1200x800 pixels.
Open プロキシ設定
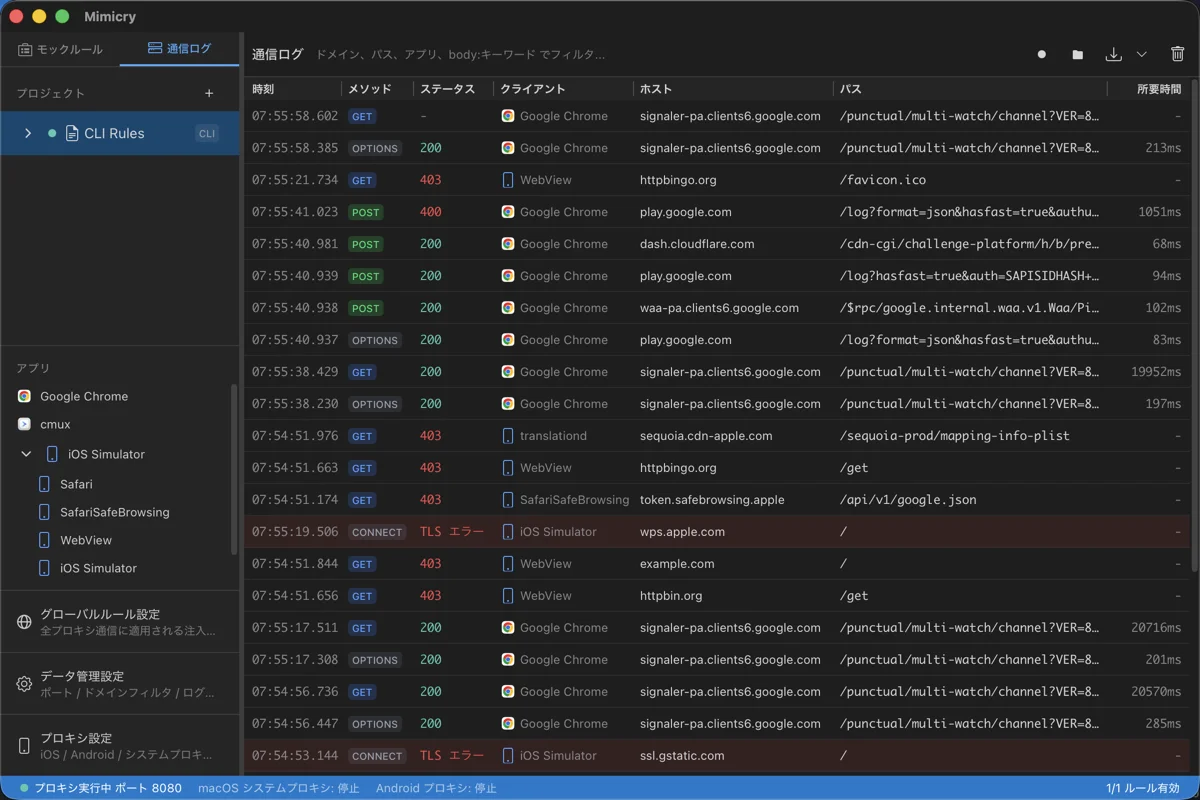[120, 746]
